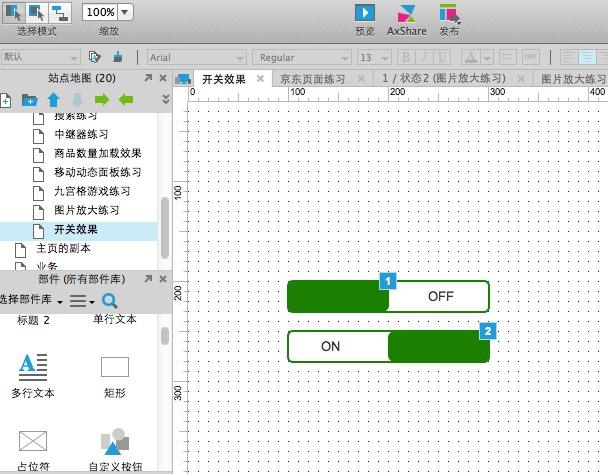This screenshot has height=474, width=608.
Task: Move page down with gray arrow
Action: [78, 100]
